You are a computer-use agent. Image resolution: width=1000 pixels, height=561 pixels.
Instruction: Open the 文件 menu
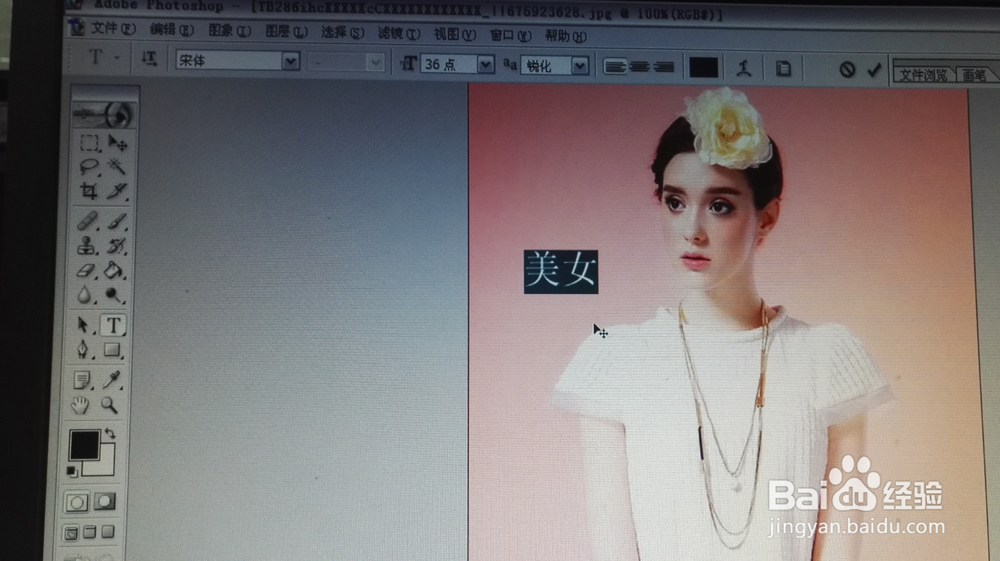coord(112,29)
